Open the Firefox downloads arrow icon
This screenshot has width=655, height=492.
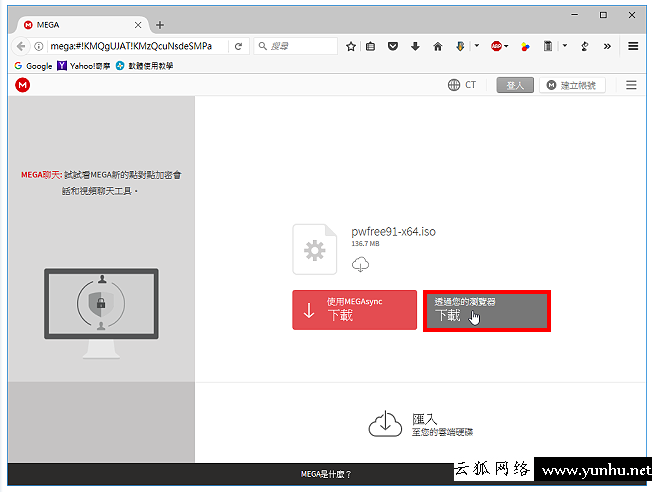click(x=415, y=46)
